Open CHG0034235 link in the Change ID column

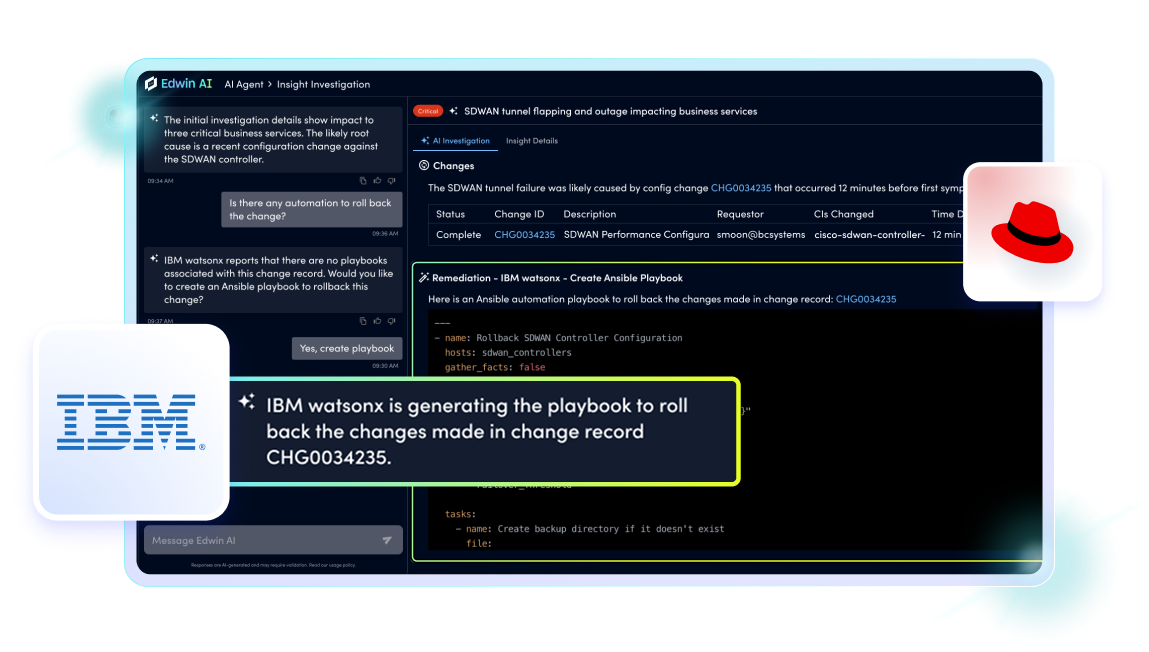click(x=524, y=235)
